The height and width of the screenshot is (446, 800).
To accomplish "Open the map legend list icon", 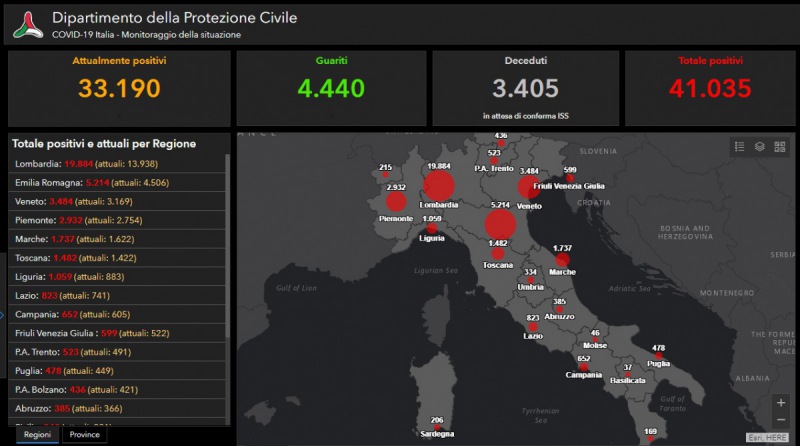I will 739,147.
